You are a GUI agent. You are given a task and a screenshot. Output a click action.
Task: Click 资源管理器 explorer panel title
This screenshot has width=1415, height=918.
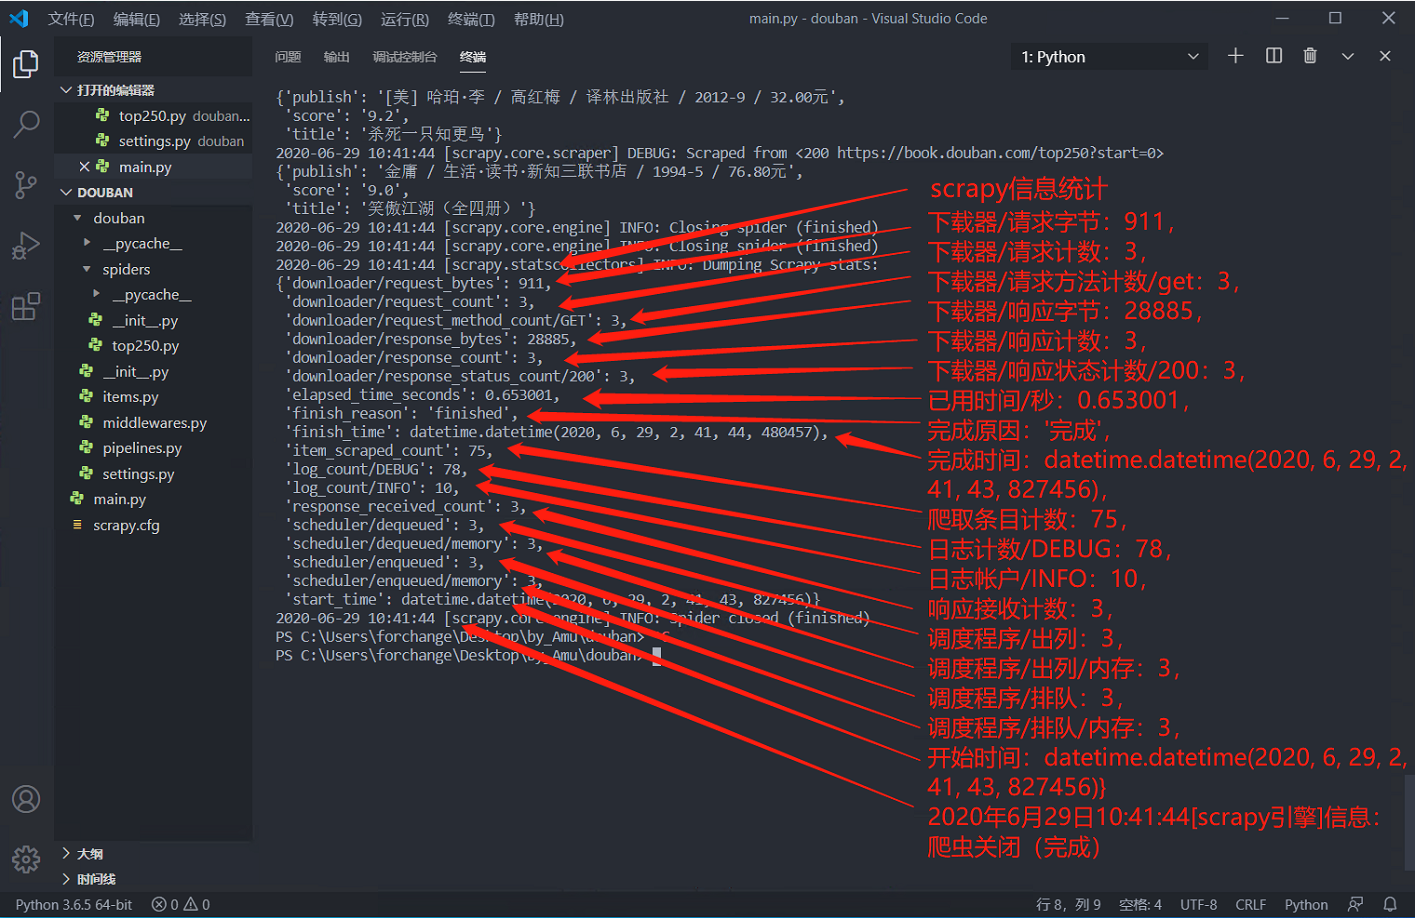pyautogui.click(x=109, y=57)
